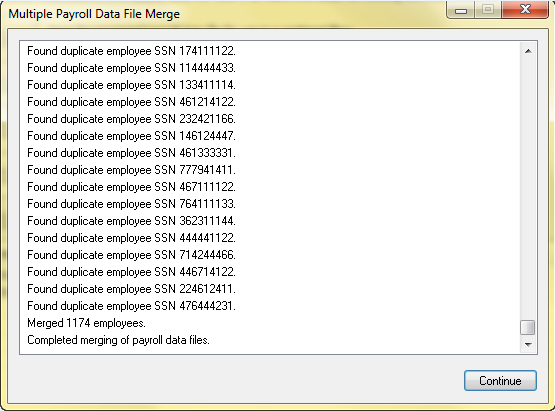Click the scrollbar thumb handle
The image size is (555, 411).
point(528,327)
